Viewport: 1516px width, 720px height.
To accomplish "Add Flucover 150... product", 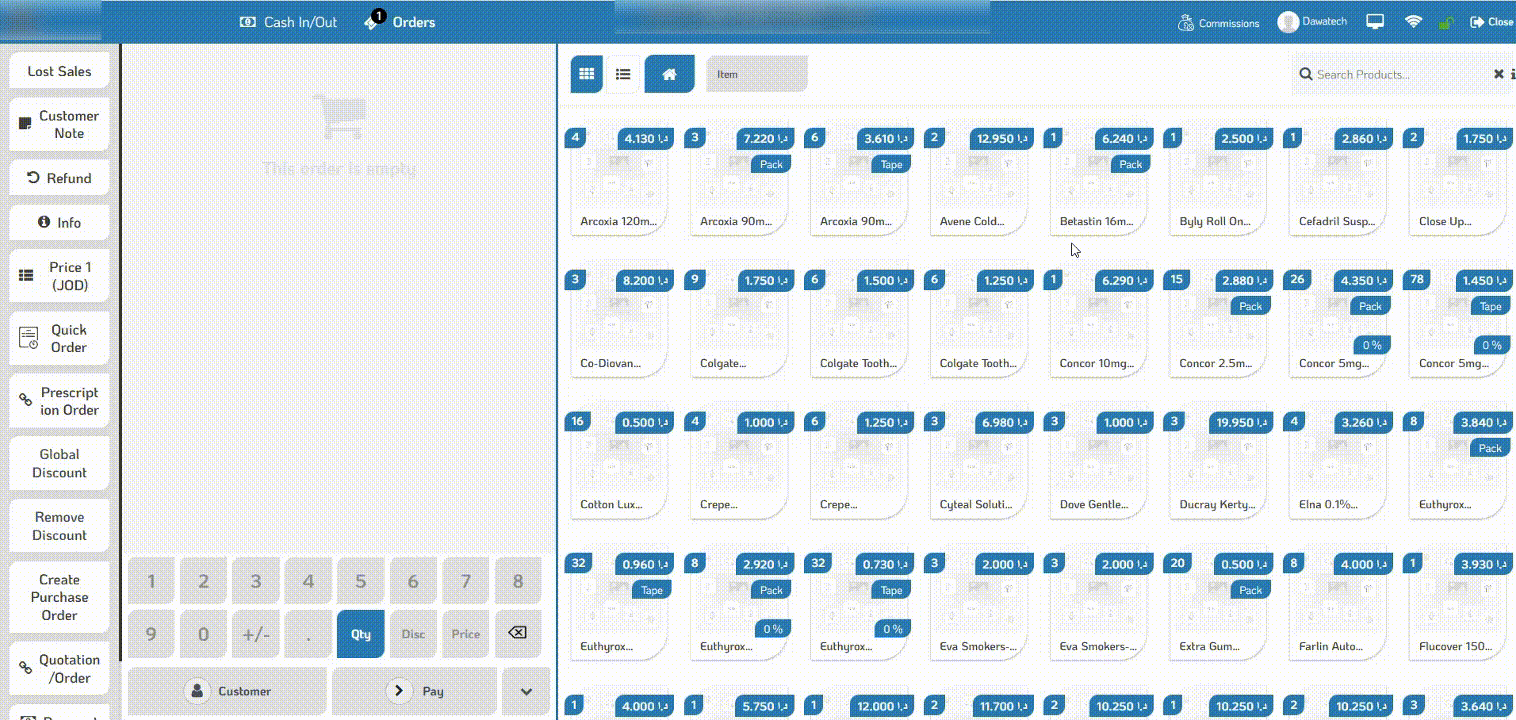I will click(1458, 606).
